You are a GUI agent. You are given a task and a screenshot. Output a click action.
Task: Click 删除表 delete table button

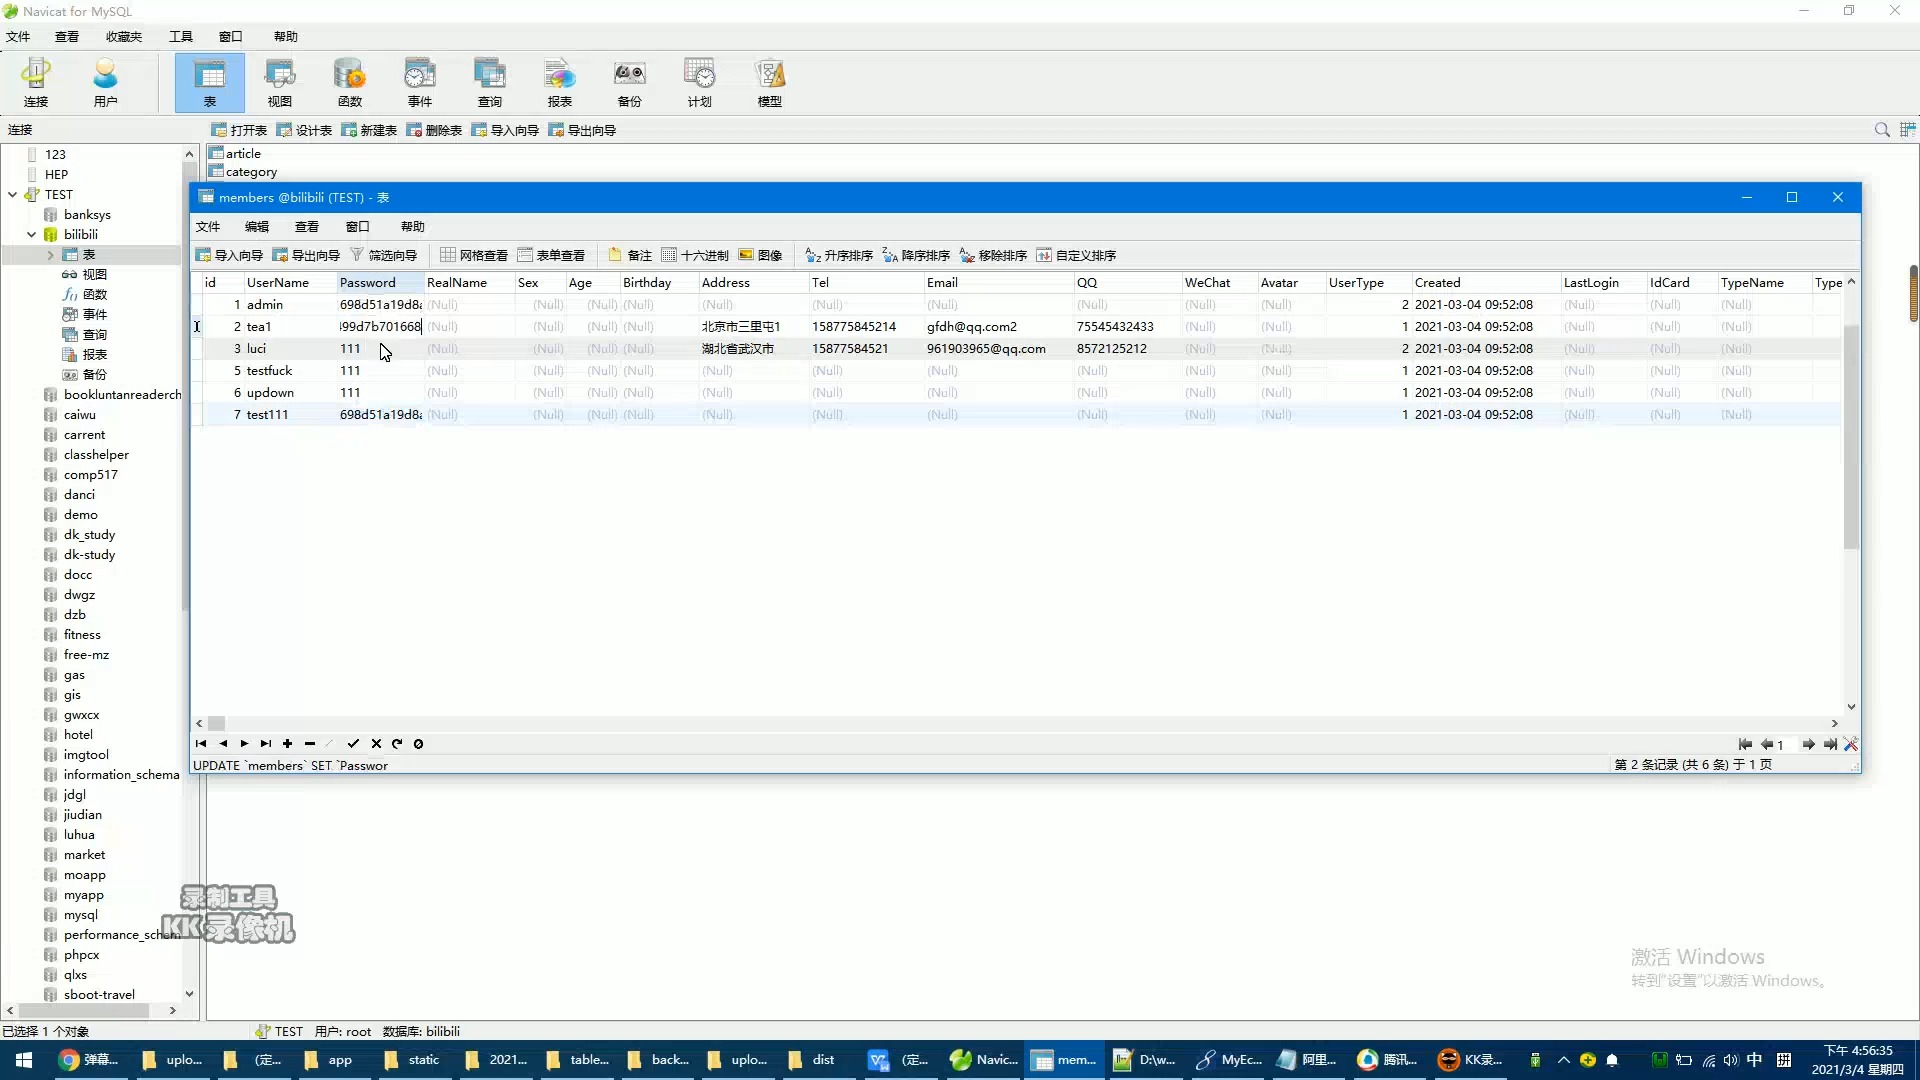coord(439,129)
